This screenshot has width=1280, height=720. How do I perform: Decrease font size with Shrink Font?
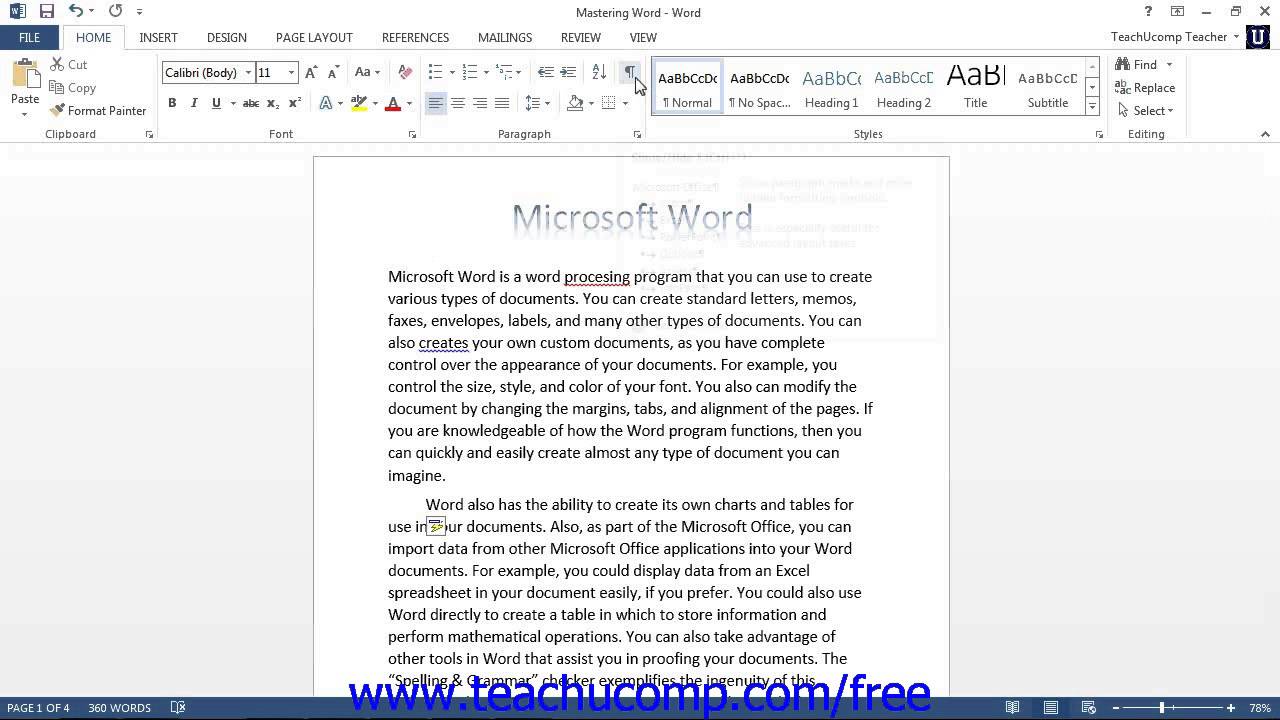tap(332, 72)
